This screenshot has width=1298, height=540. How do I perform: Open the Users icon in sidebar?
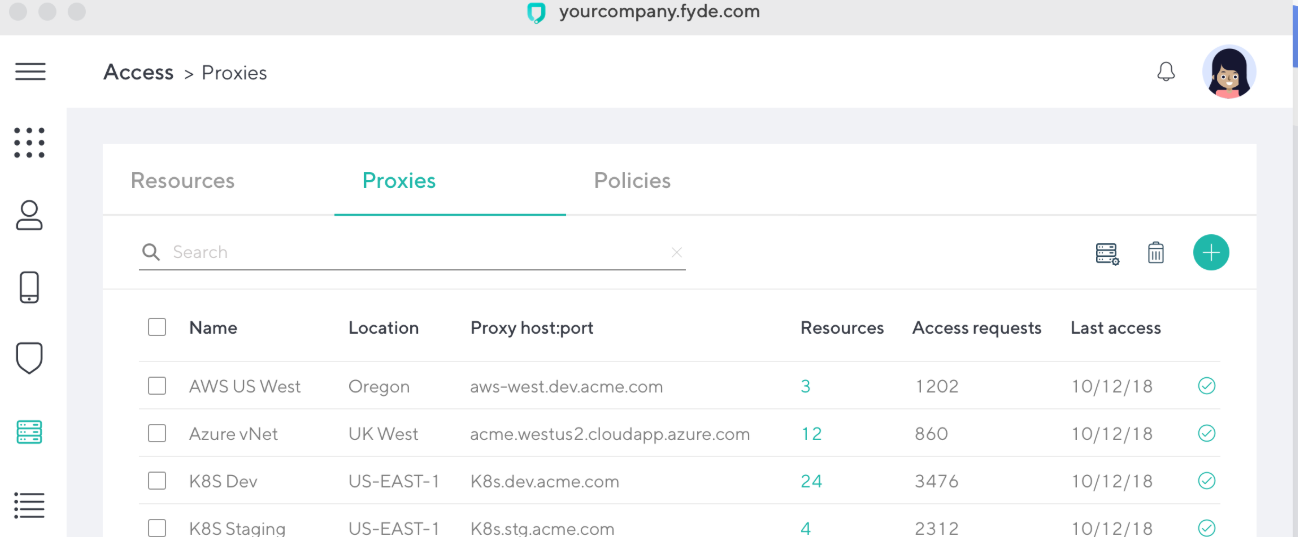click(x=30, y=215)
